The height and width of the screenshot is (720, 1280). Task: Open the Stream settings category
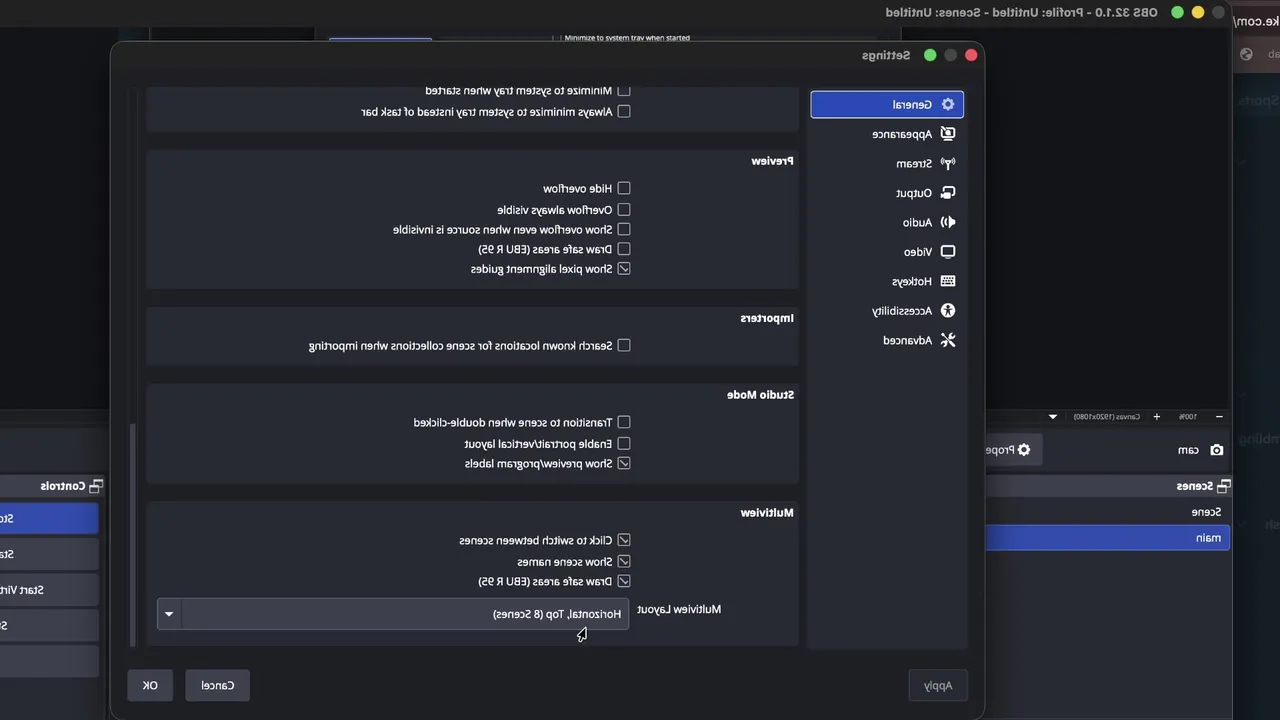(x=925, y=163)
